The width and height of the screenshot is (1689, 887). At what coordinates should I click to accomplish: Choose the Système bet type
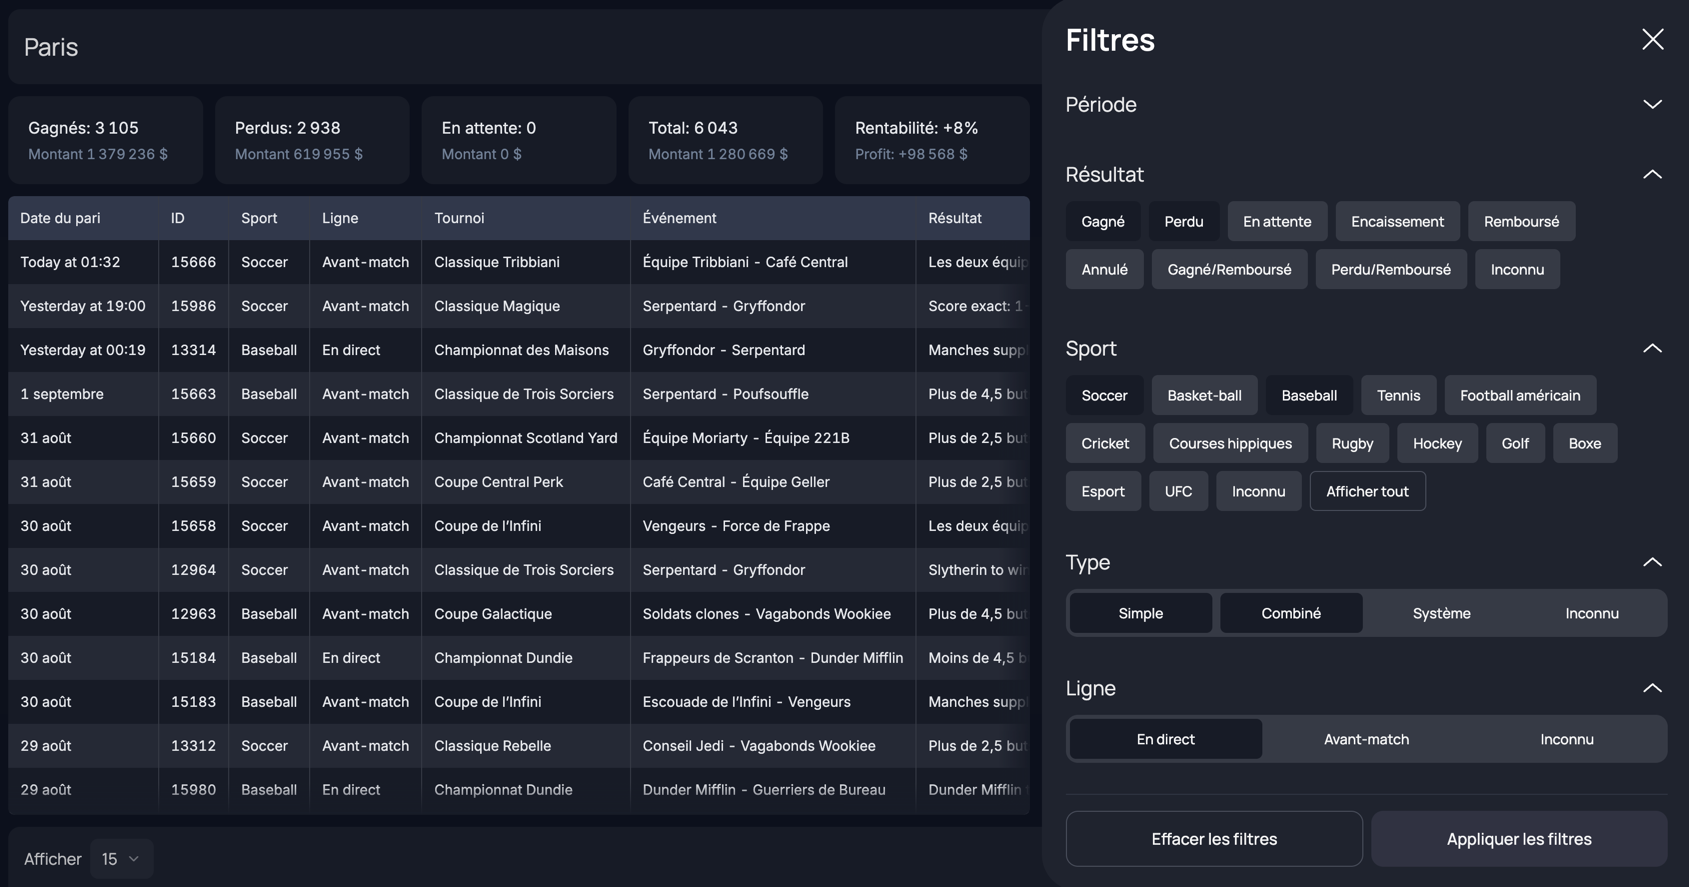(1441, 614)
